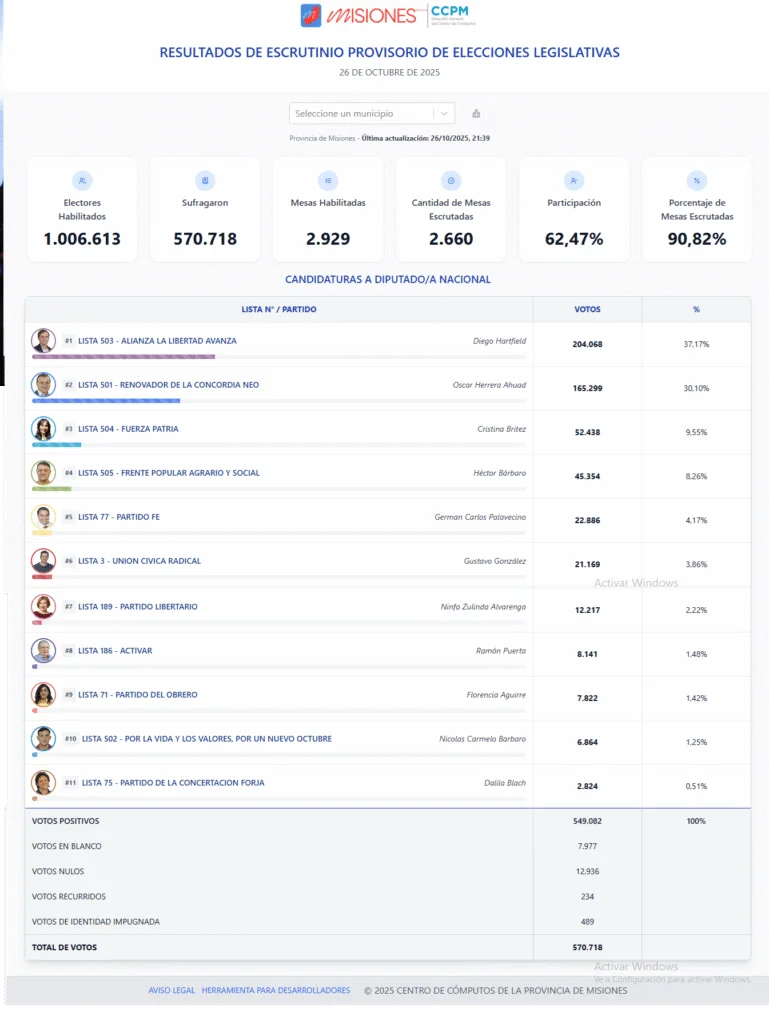The height and width of the screenshot is (1024, 769).
Task: Click the La Libertad Avanza progress bar
Action: click(124, 356)
